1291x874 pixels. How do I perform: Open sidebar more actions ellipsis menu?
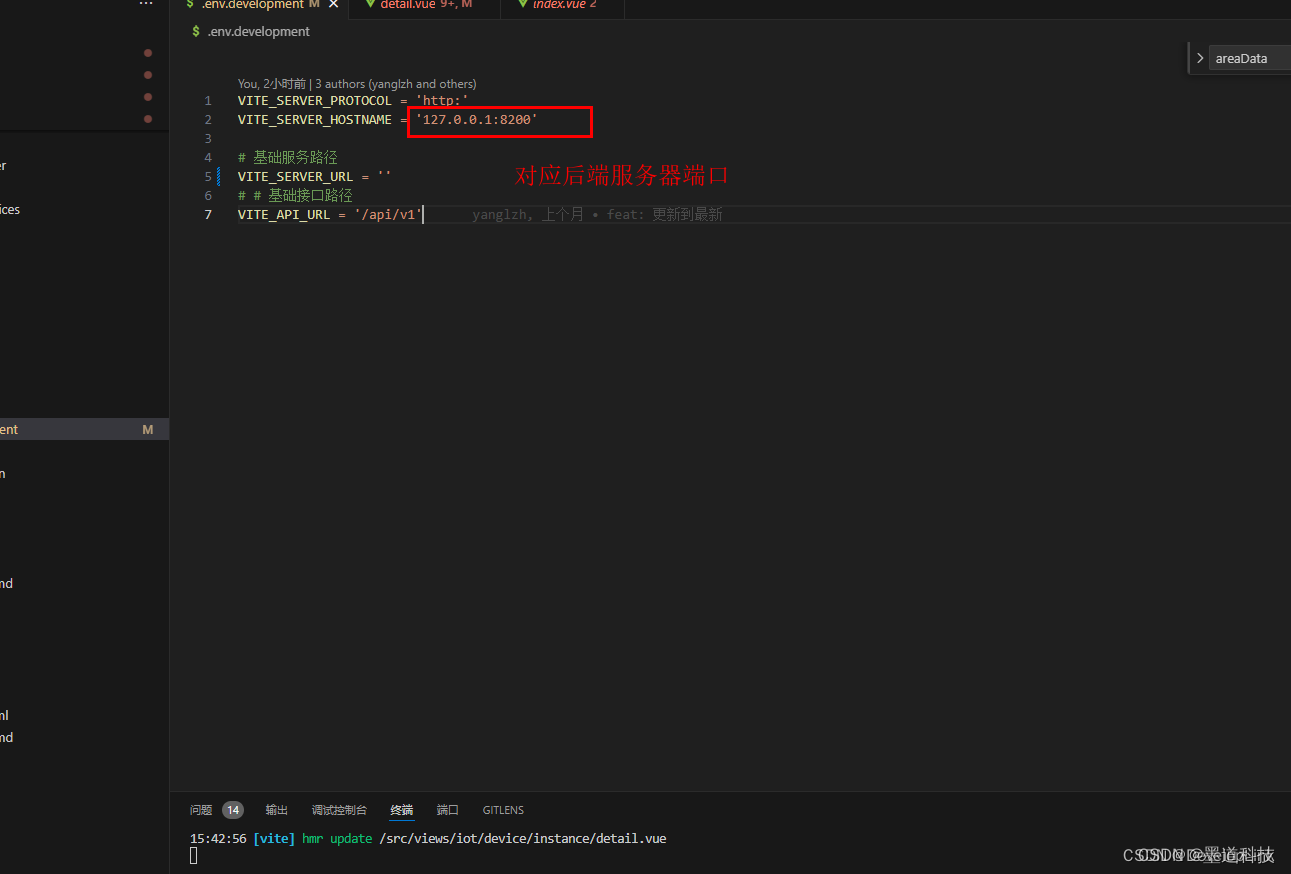pyautogui.click(x=146, y=4)
